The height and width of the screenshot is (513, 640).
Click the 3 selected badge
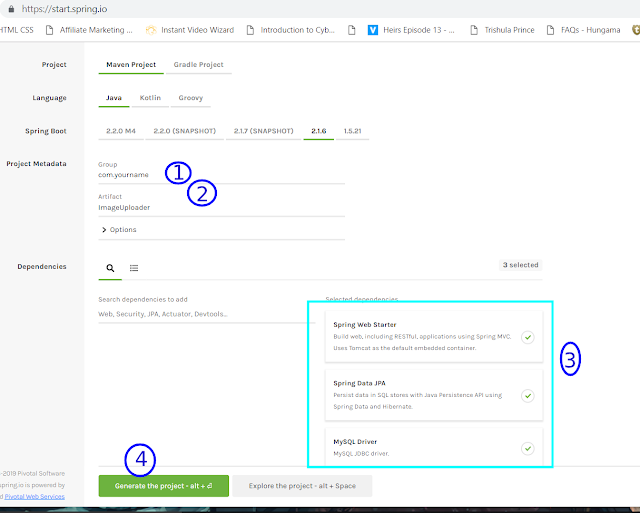520,265
